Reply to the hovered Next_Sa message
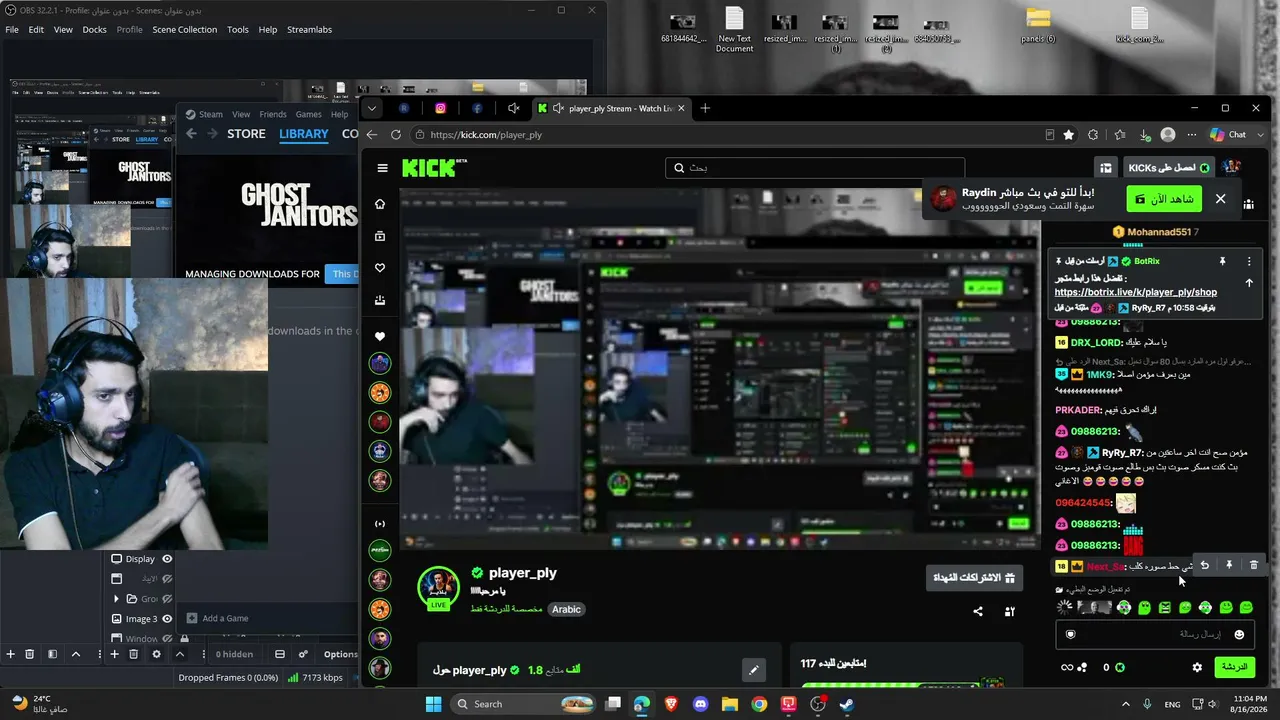Screen dimensions: 1280x720 click(1204, 565)
